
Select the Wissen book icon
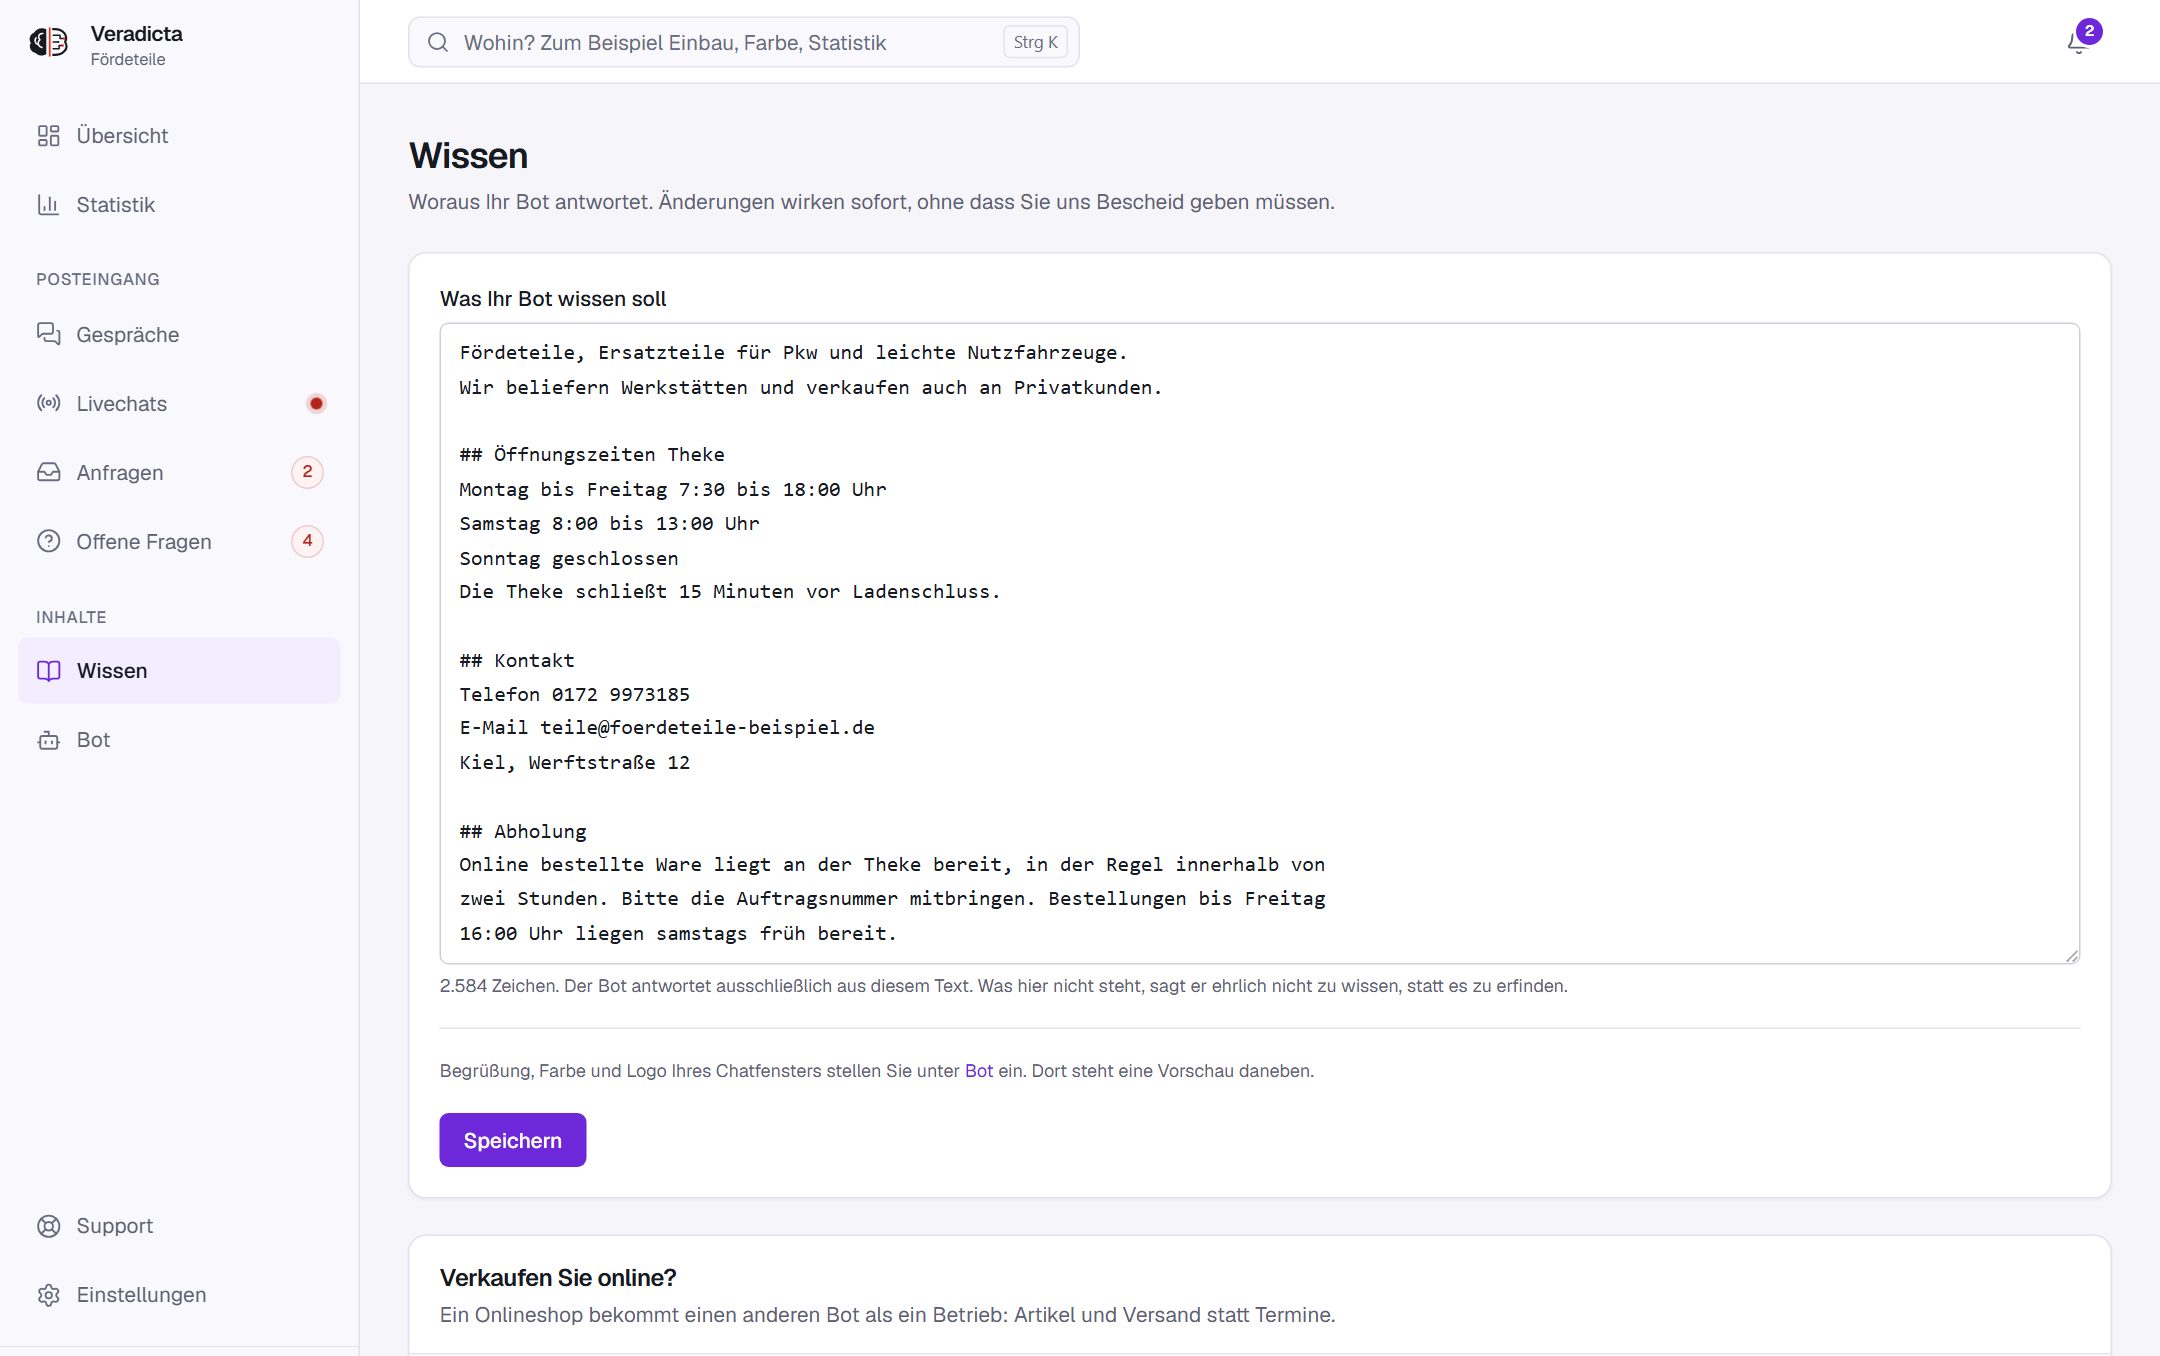point(49,671)
